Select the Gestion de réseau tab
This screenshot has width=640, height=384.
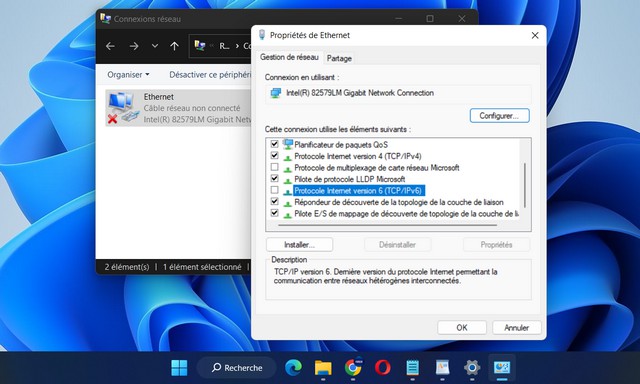[x=289, y=57]
